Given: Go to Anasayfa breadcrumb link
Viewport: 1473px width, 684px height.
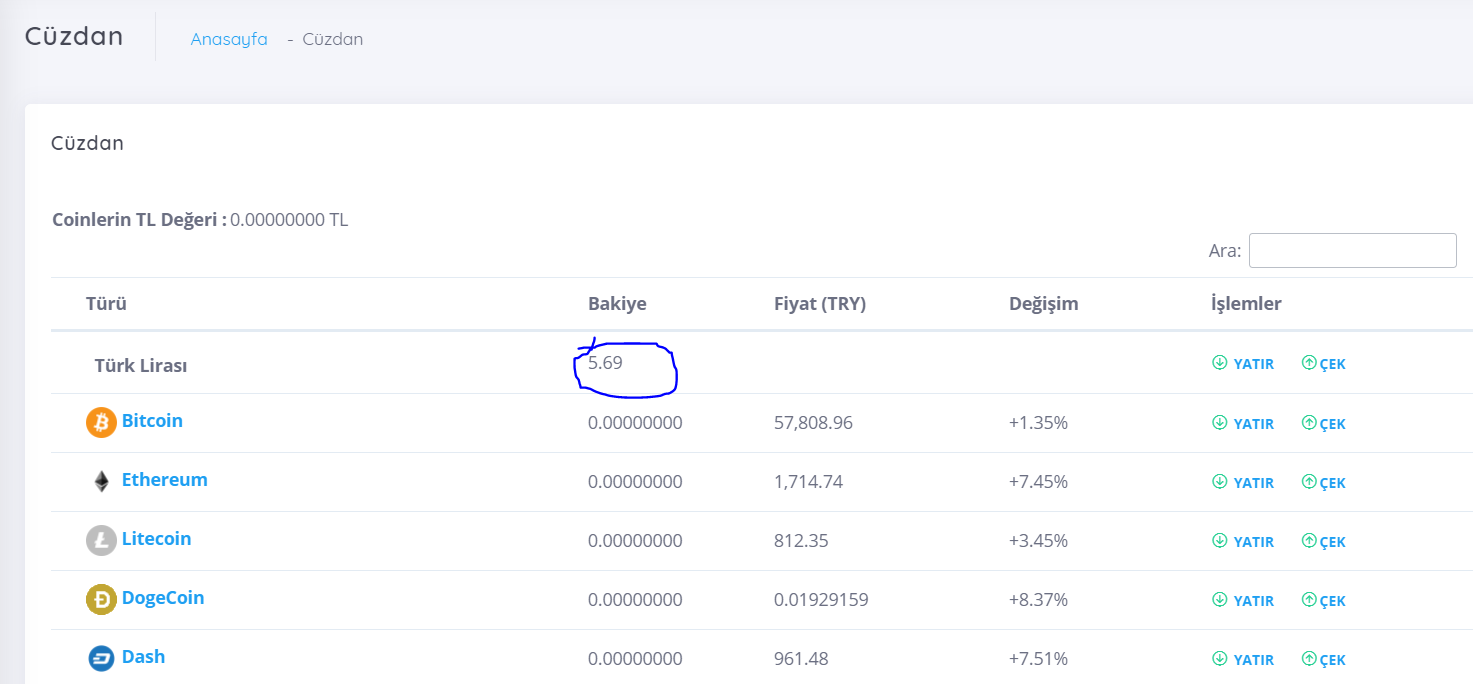Looking at the screenshot, I should [x=229, y=39].
